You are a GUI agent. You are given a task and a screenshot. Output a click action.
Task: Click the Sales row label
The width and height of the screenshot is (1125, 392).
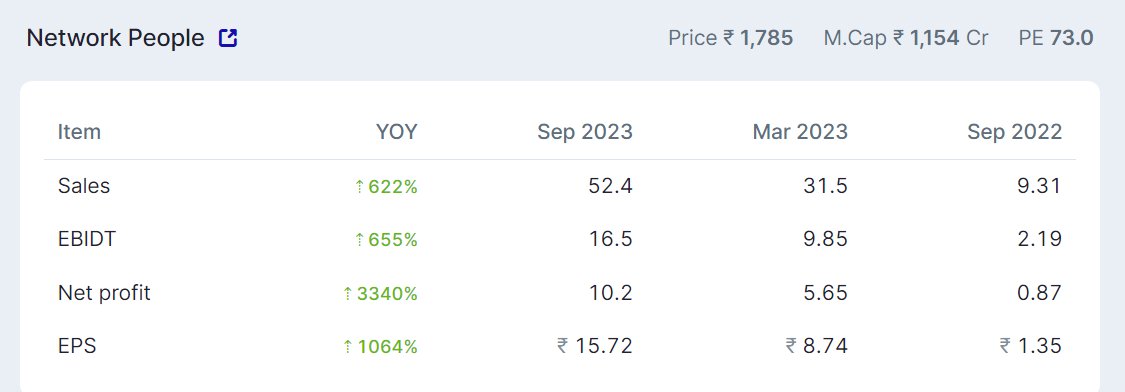(x=84, y=186)
